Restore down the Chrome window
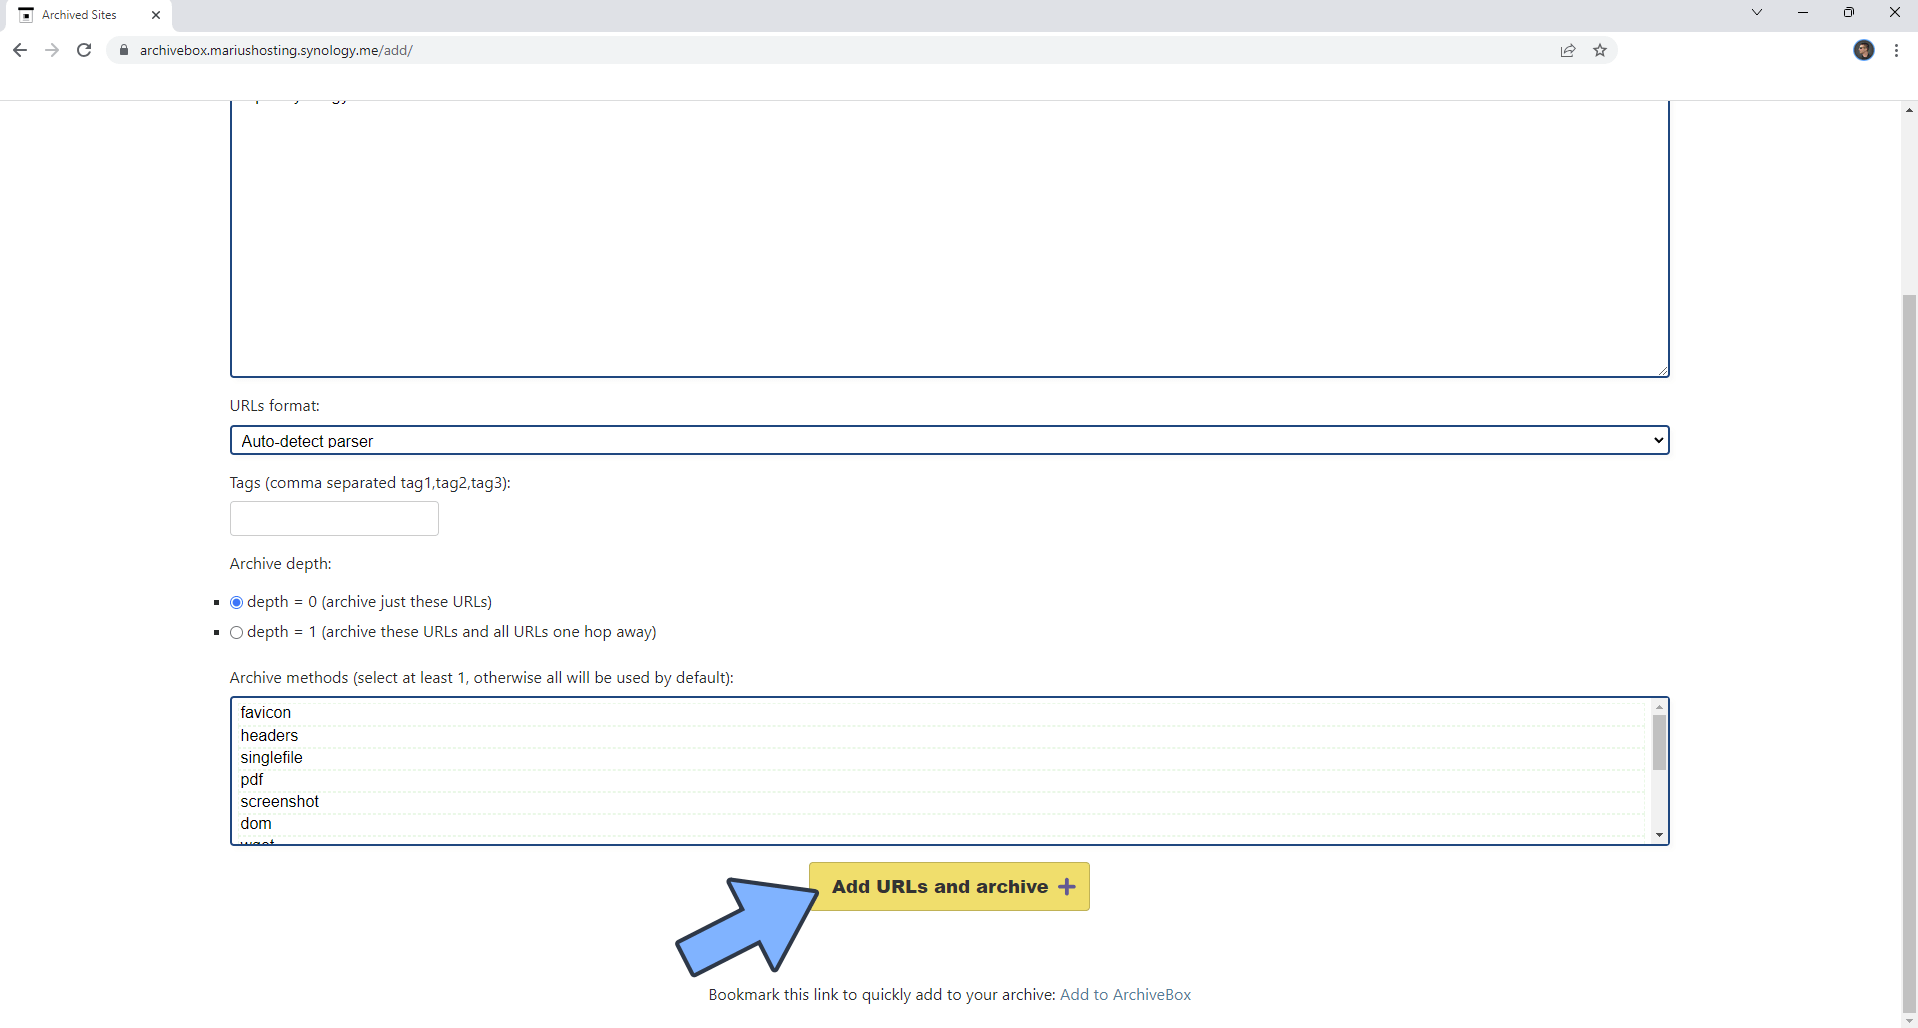Image resolution: width=1918 pixels, height=1028 pixels. click(x=1849, y=13)
